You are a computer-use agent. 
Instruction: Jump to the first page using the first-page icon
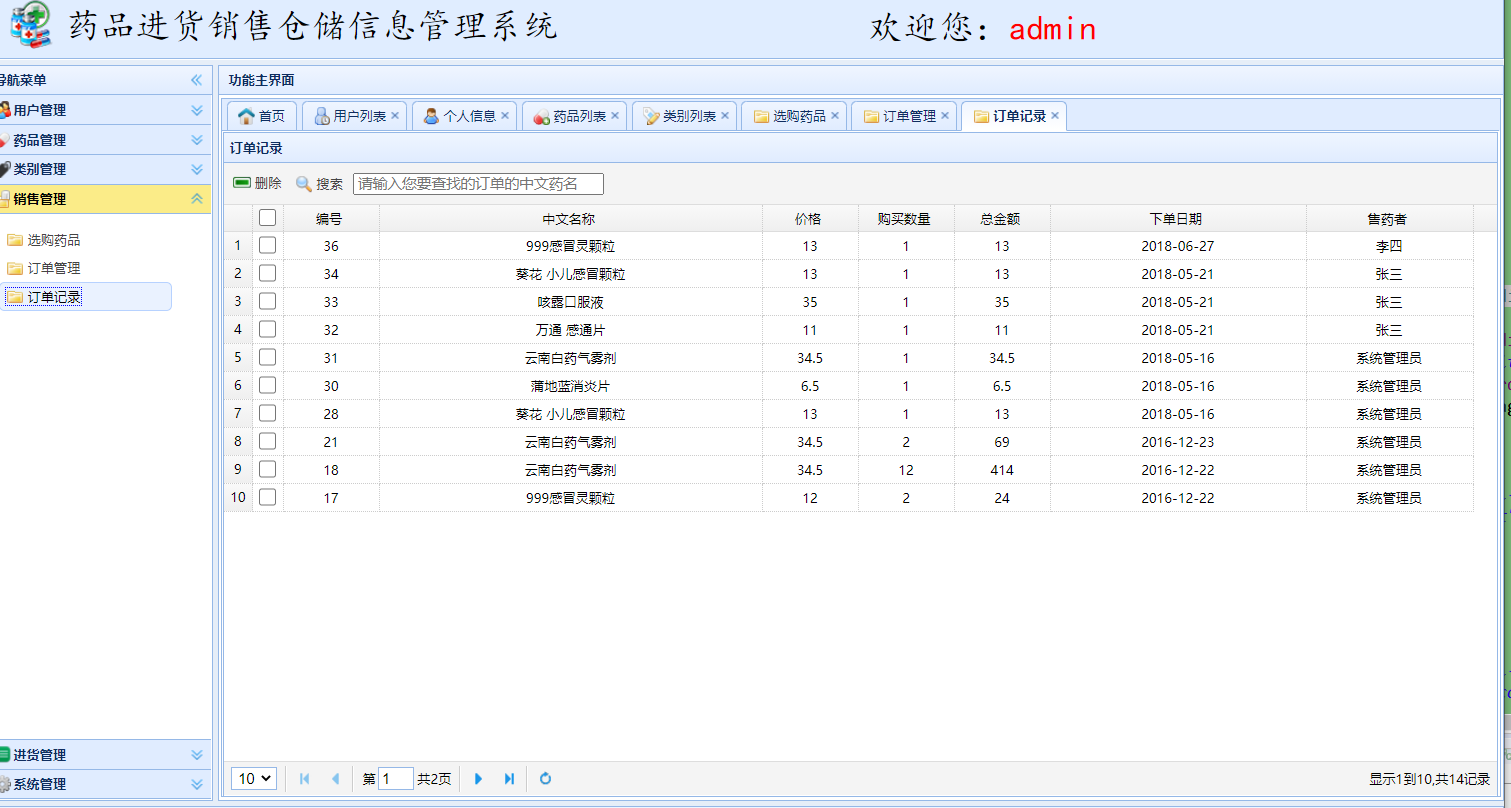coord(304,778)
